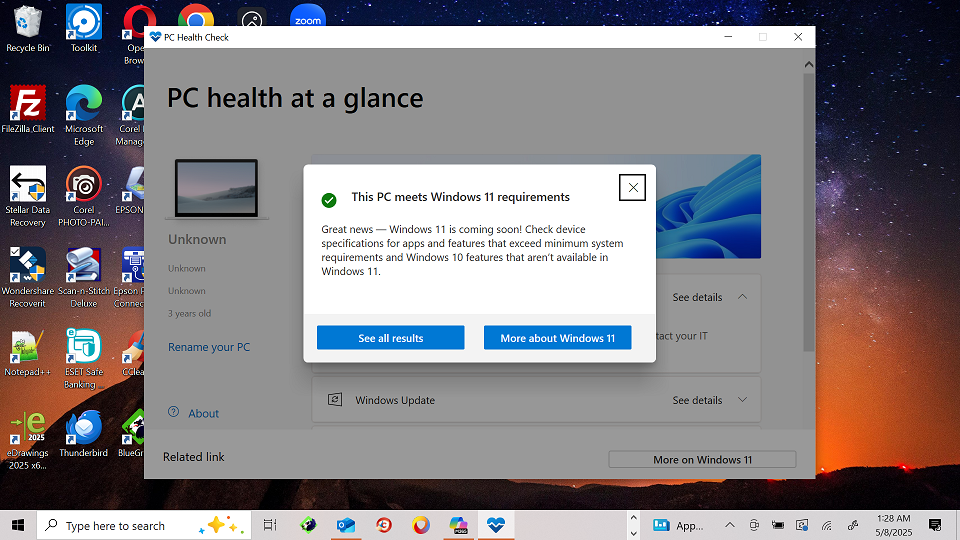Viewport: 960px width, 540px height.
Task: Click PC Health Check taskbar icon
Action: click(x=495, y=525)
